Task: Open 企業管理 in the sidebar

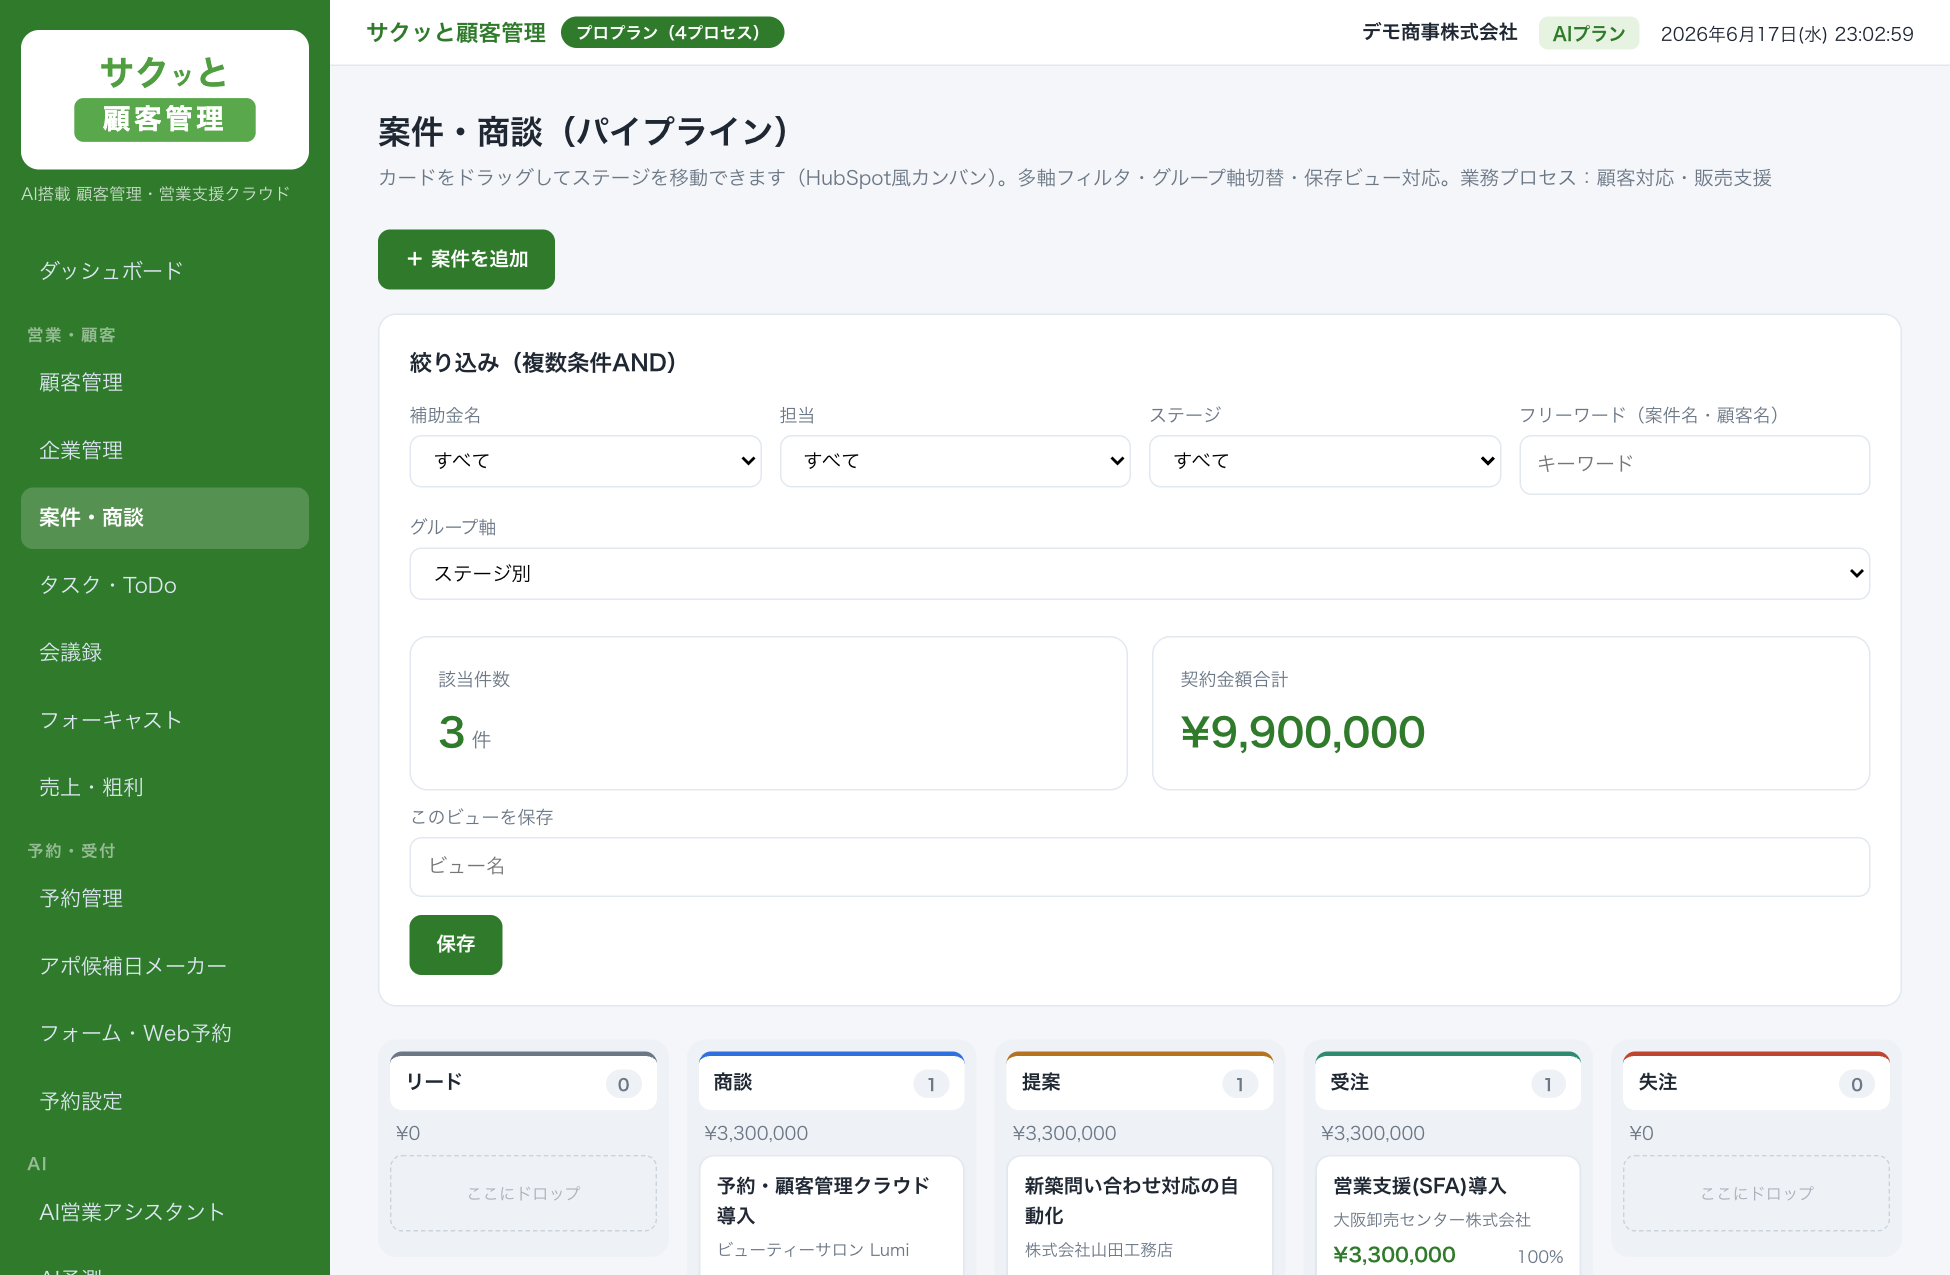Action: [165, 450]
